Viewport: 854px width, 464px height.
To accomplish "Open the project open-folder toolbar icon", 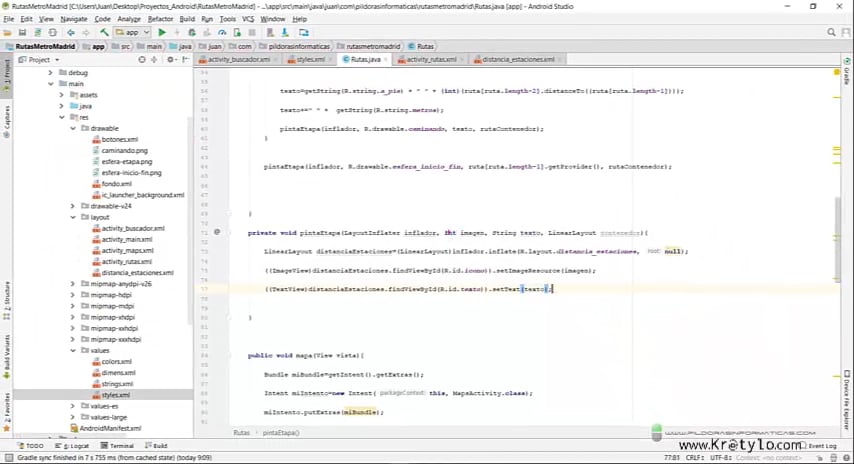I will (x=8, y=33).
